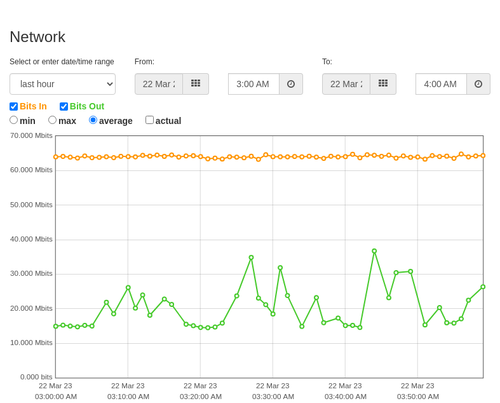Click the 10.000 Mbits axis label
The image size is (500, 403).
click(x=31, y=343)
